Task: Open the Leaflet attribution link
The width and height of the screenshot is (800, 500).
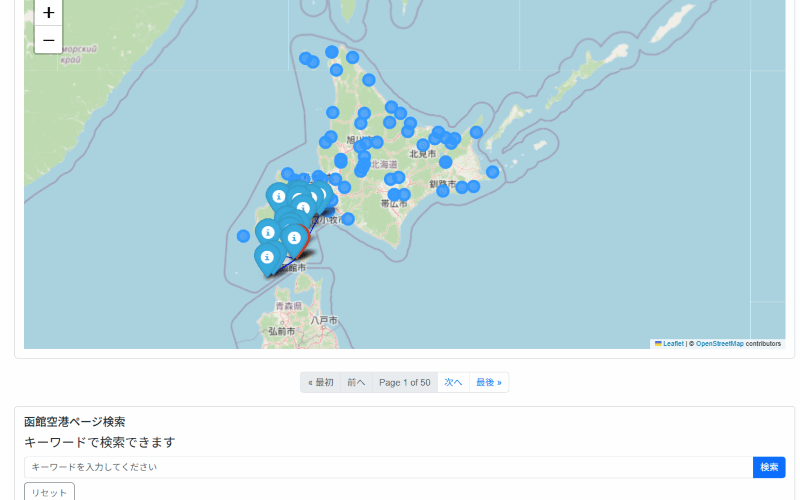Action: click(x=673, y=343)
